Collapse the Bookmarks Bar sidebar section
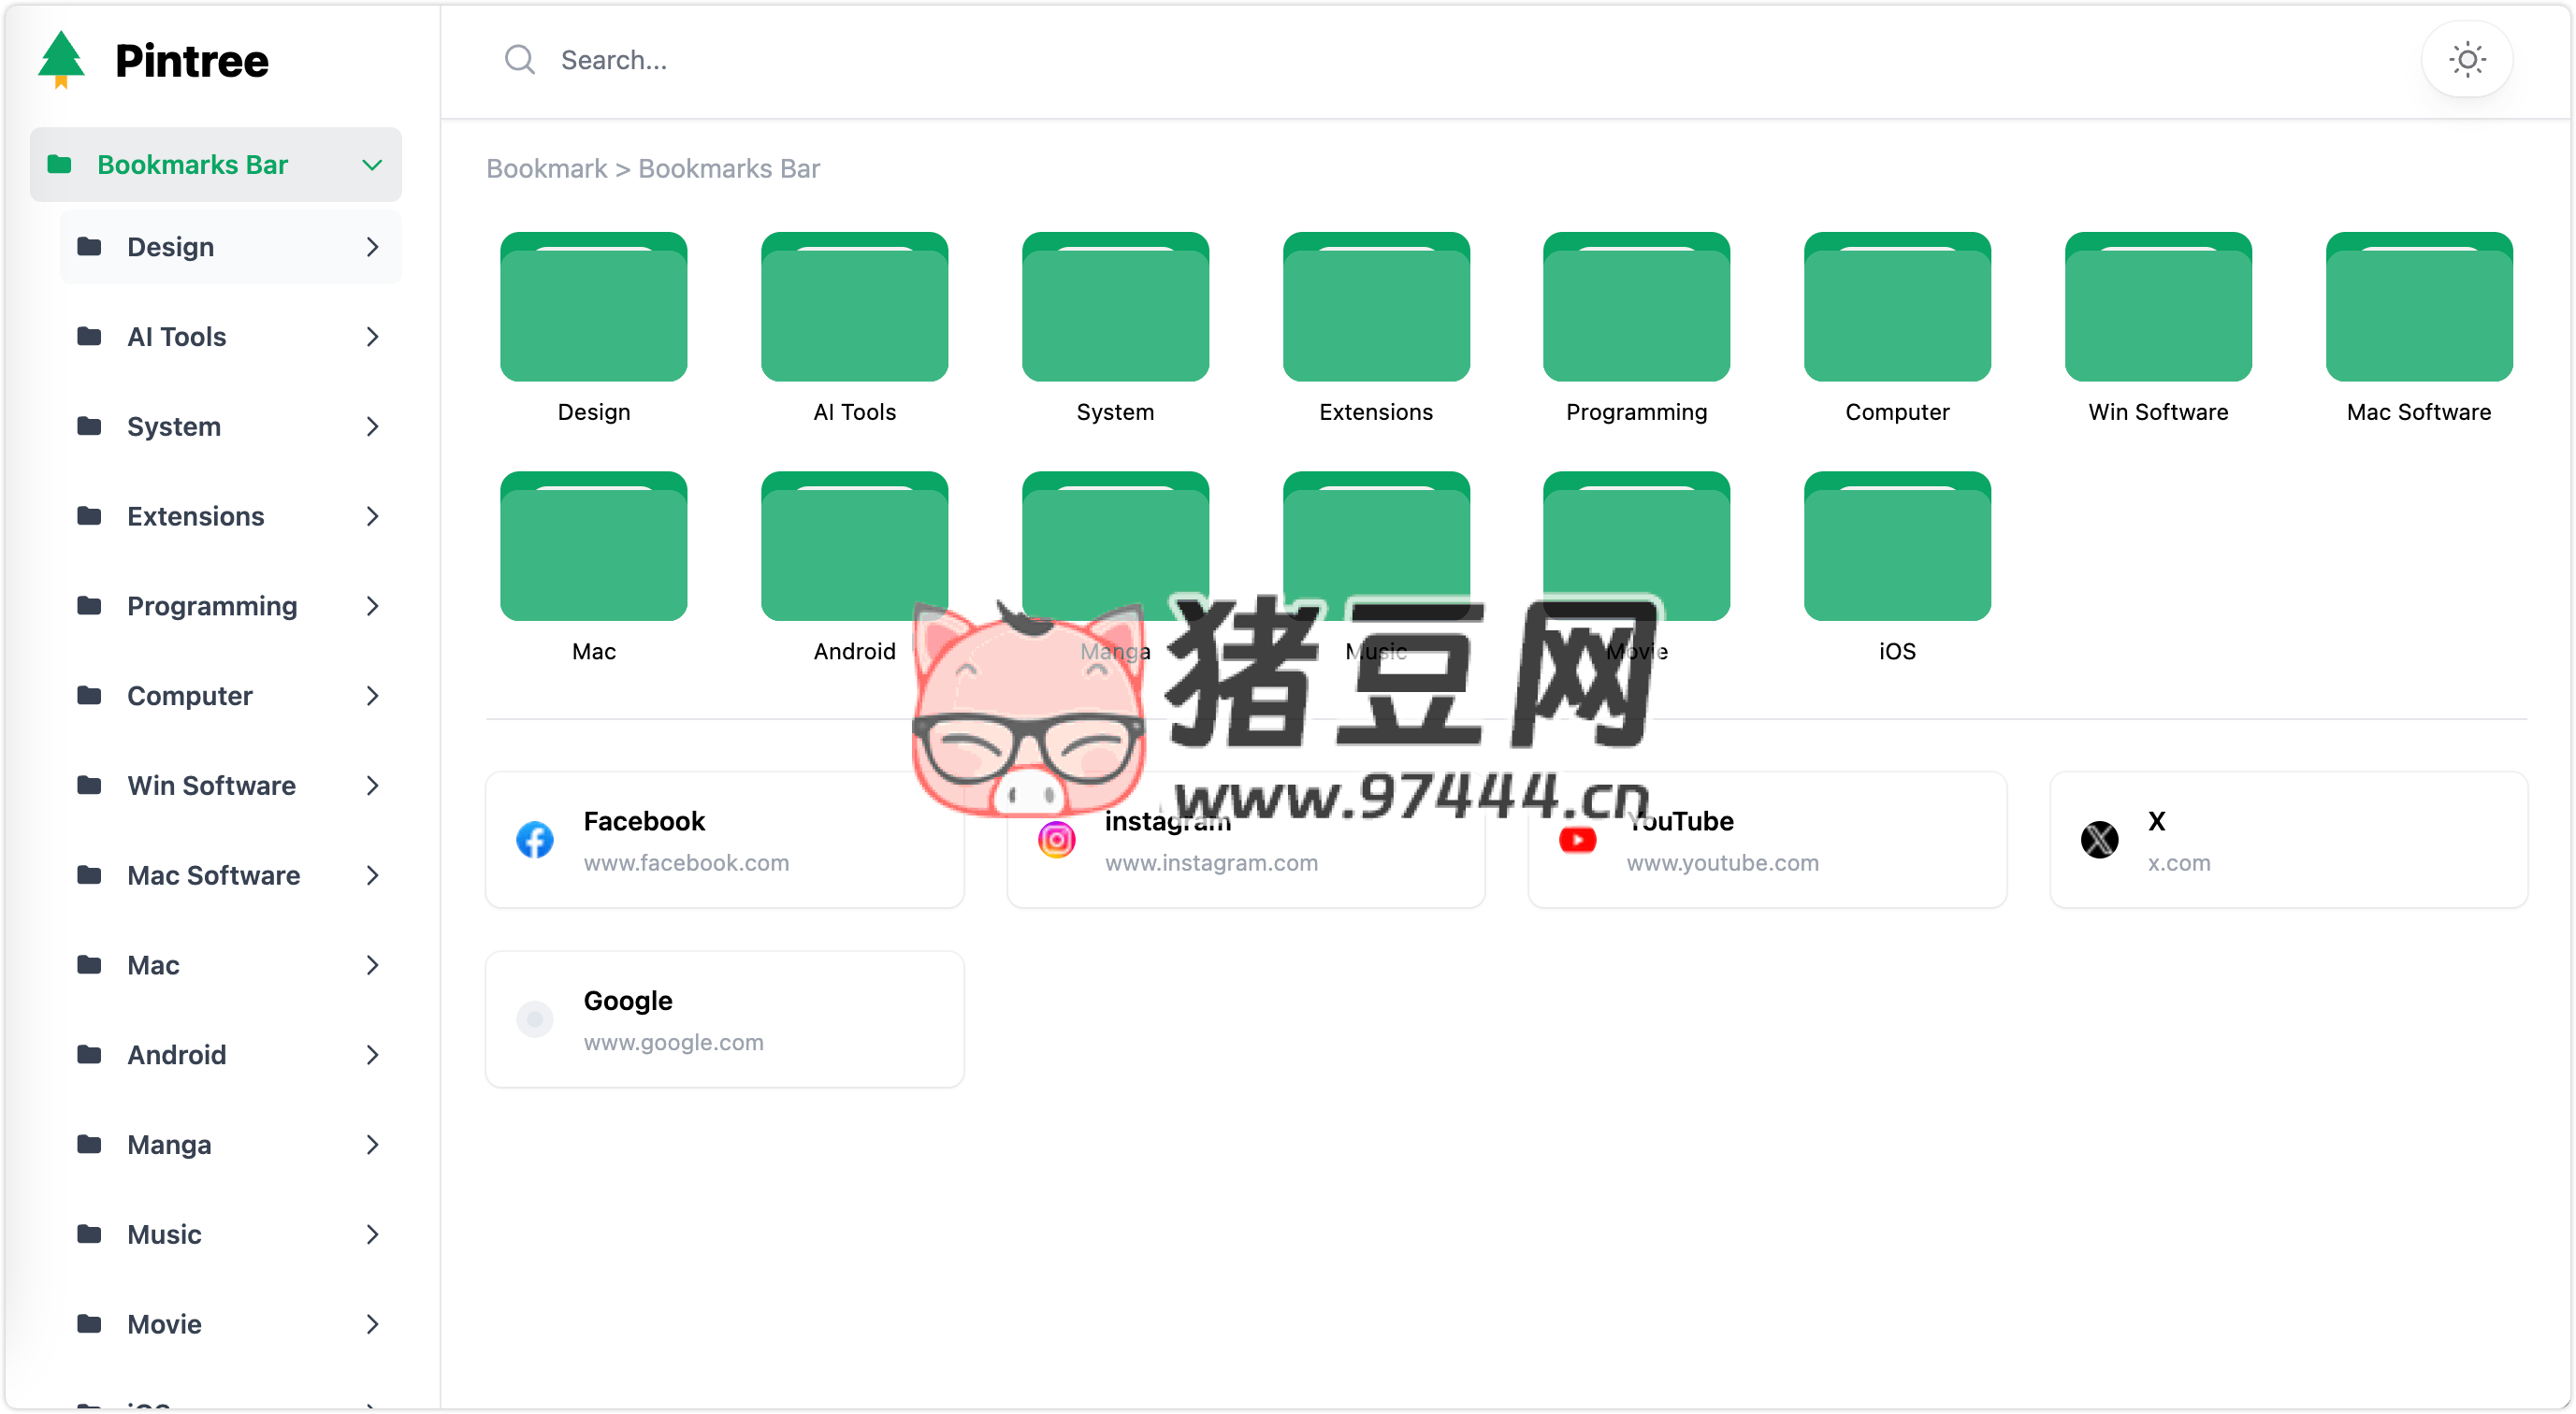The width and height of the screenshot is (2576, 1414). coord(372,165)
